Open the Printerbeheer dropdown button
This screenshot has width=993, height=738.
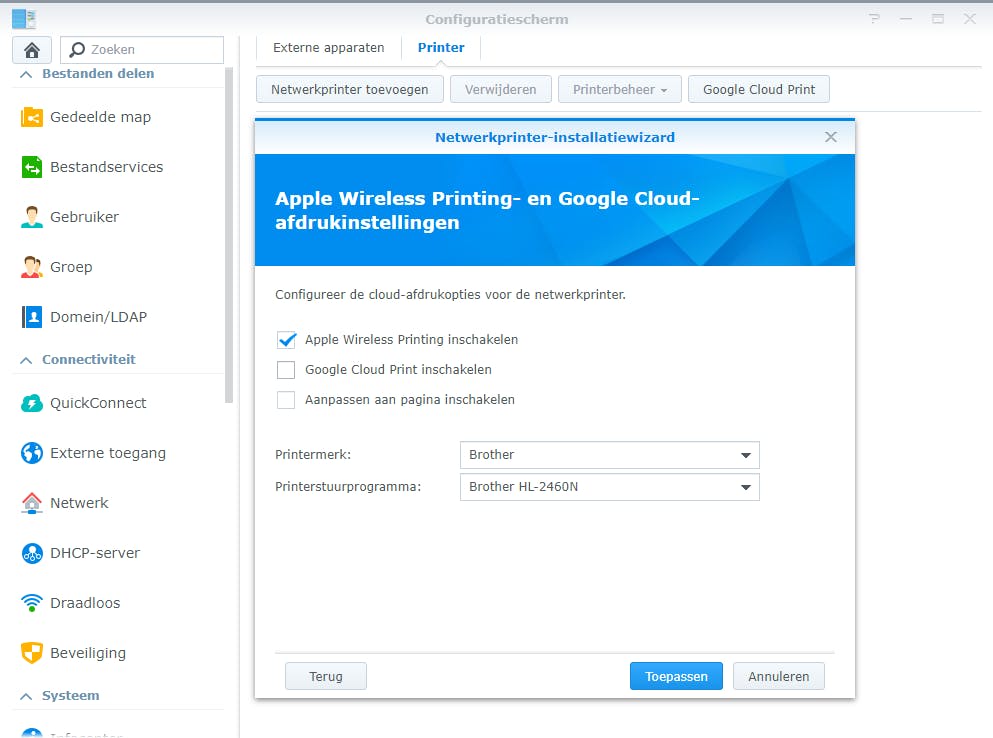[619, 89]
